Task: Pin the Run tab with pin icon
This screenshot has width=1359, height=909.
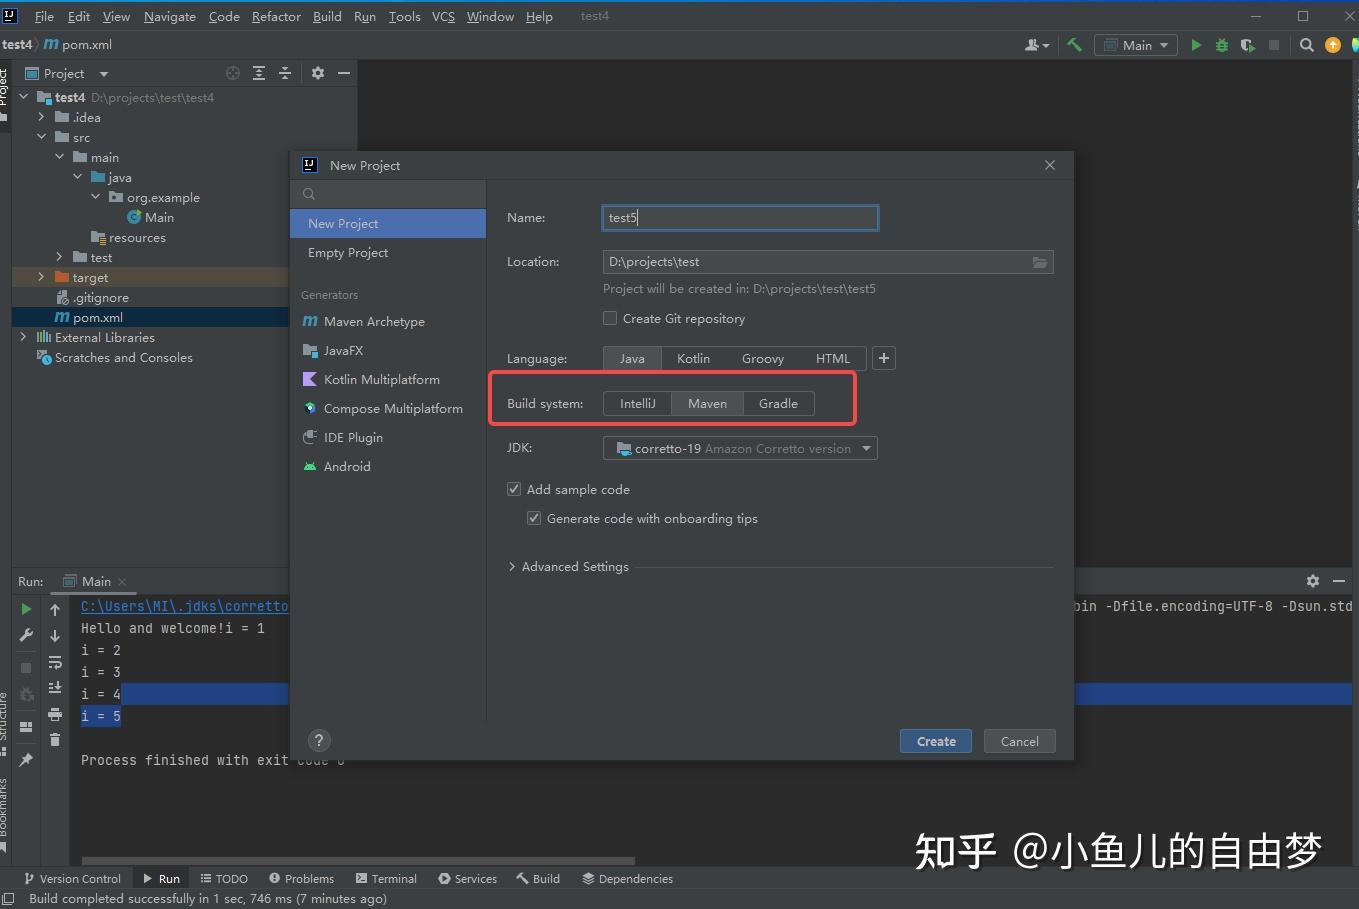Action: pos(26,760)
